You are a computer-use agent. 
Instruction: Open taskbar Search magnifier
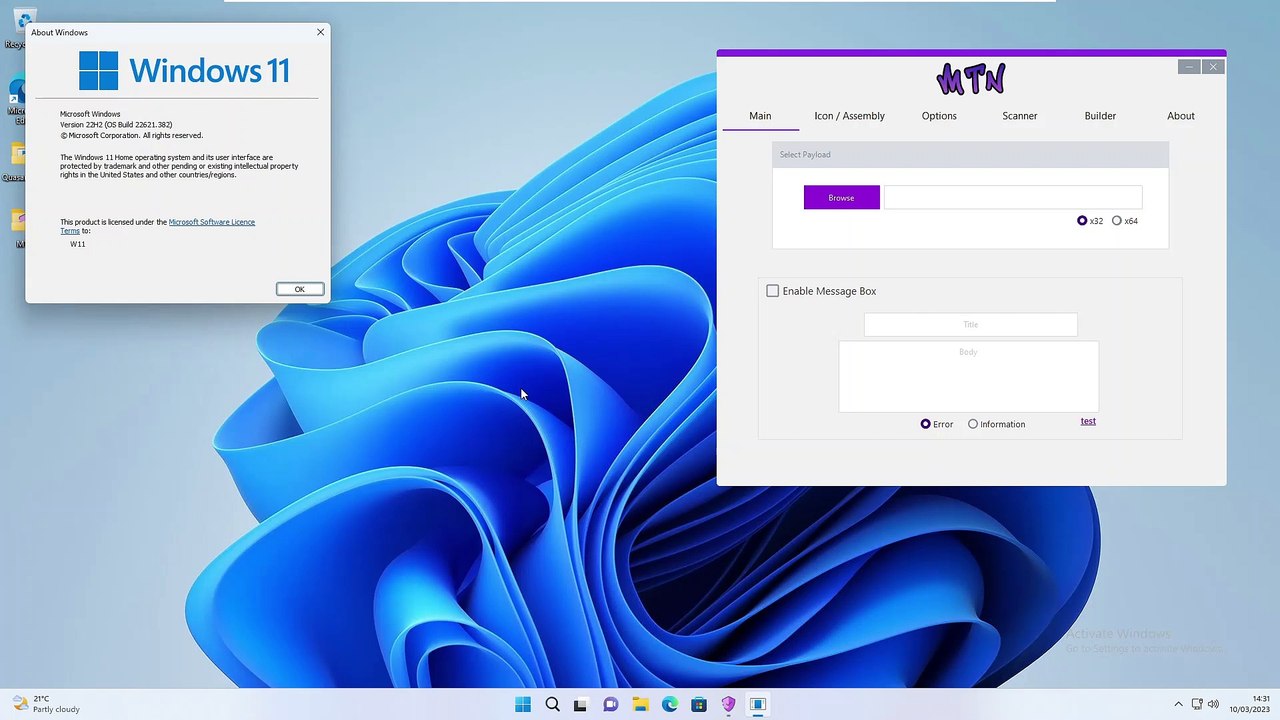coord(552,704)
